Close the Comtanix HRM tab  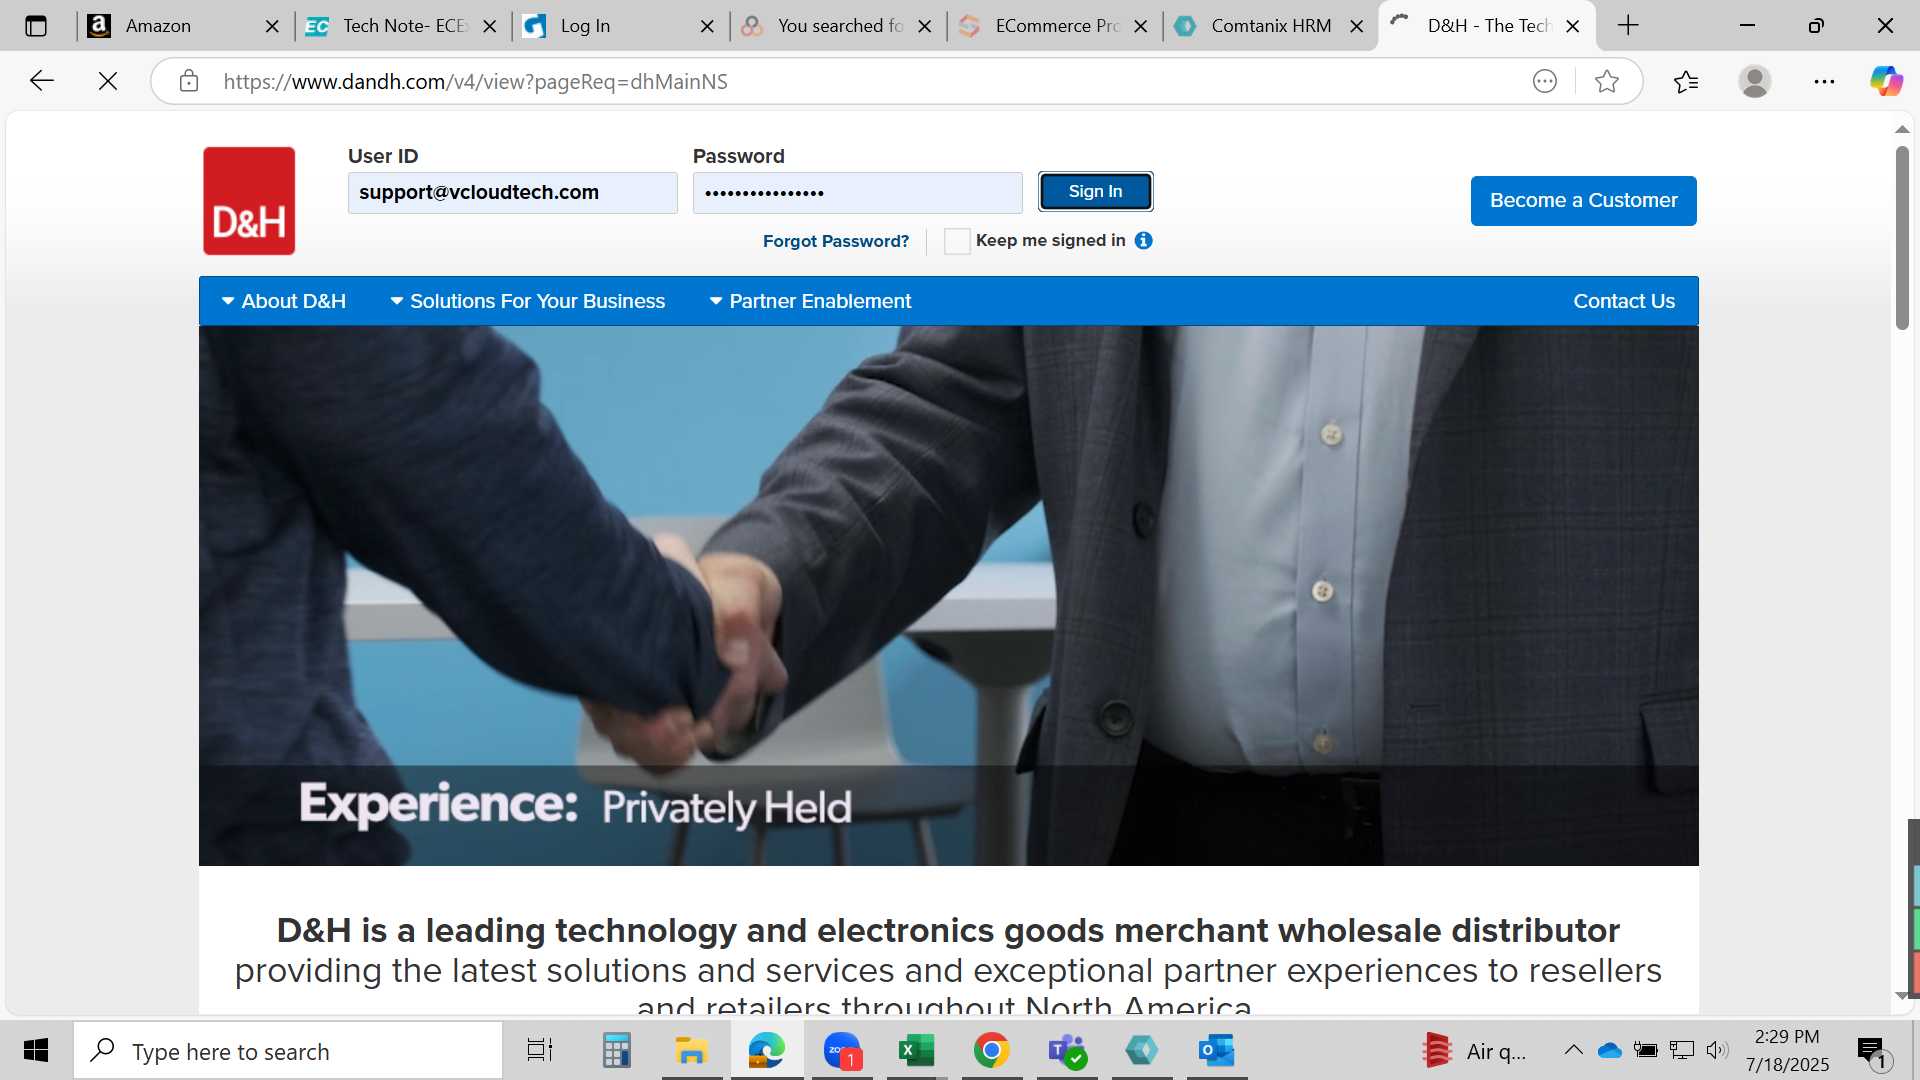point(1357,26)
